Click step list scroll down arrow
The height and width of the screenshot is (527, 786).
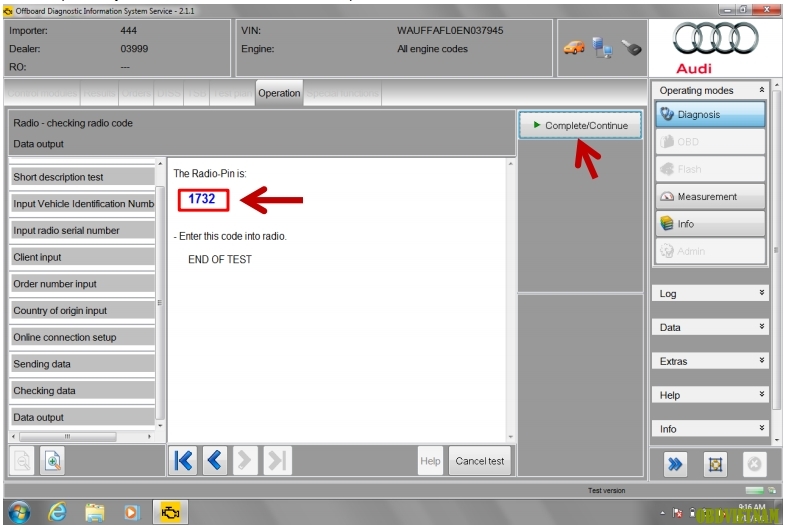160,426
